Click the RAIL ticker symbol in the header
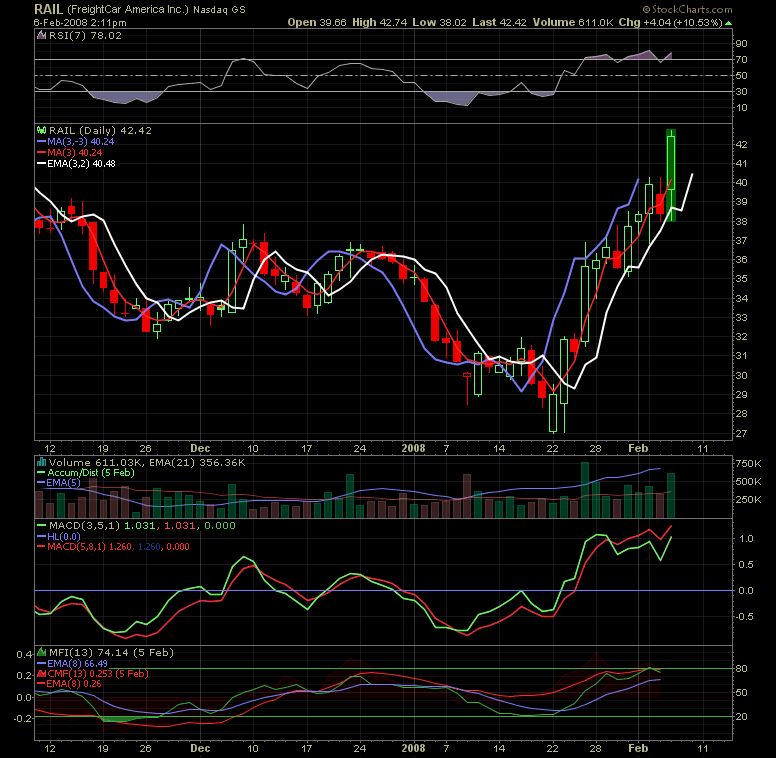The image size is (776, 758). click(48, 9)
